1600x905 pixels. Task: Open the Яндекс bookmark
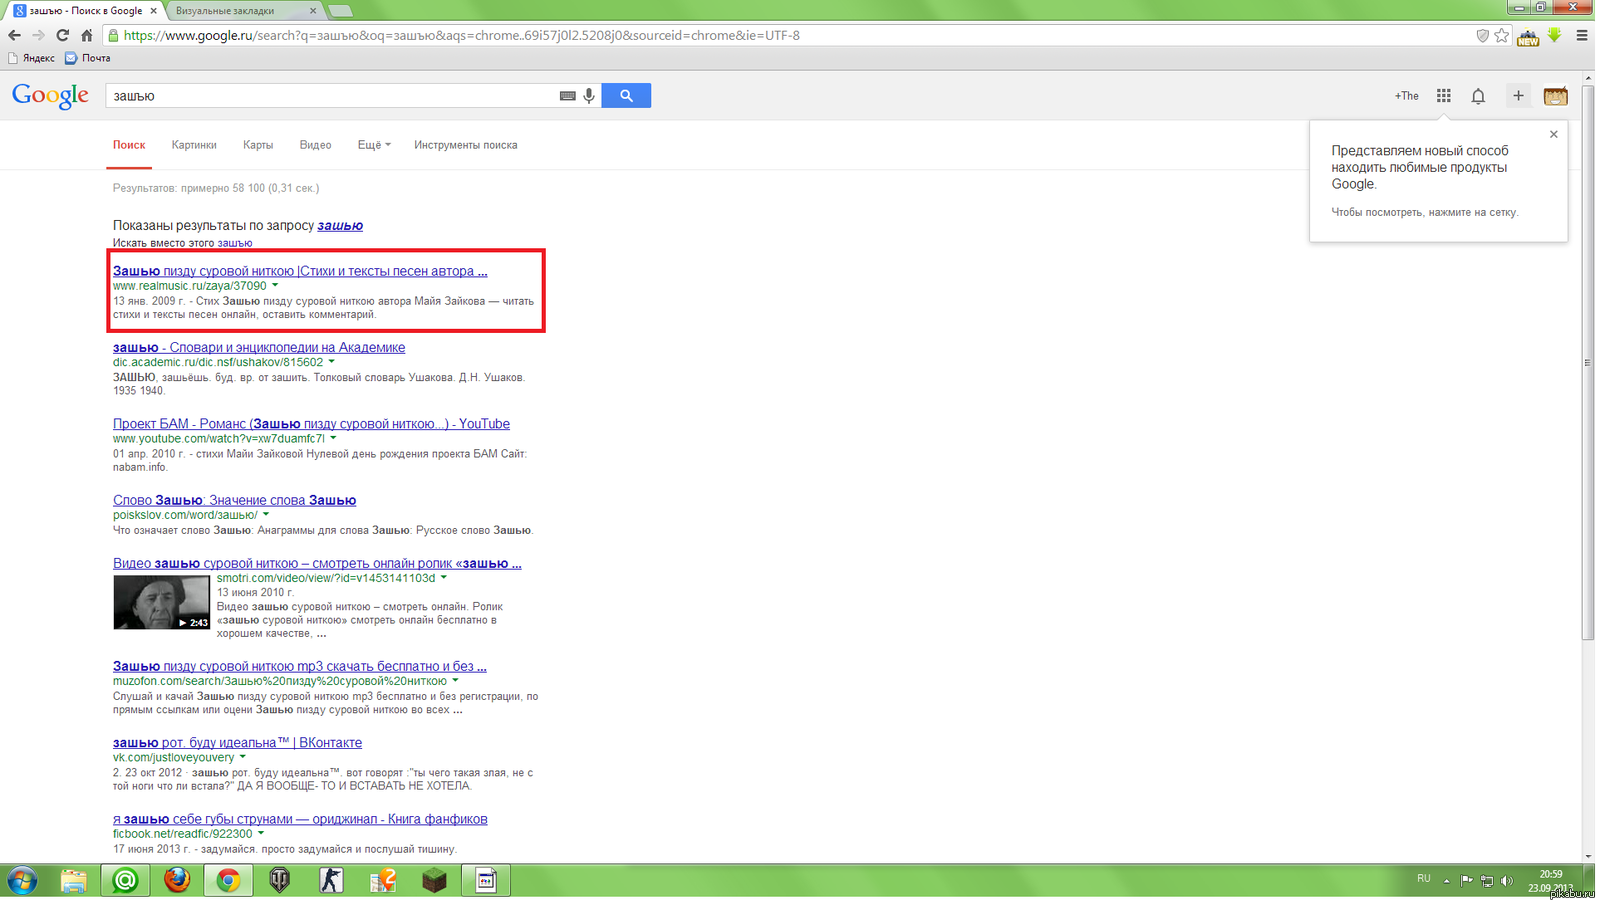click(x=31, y=58)
